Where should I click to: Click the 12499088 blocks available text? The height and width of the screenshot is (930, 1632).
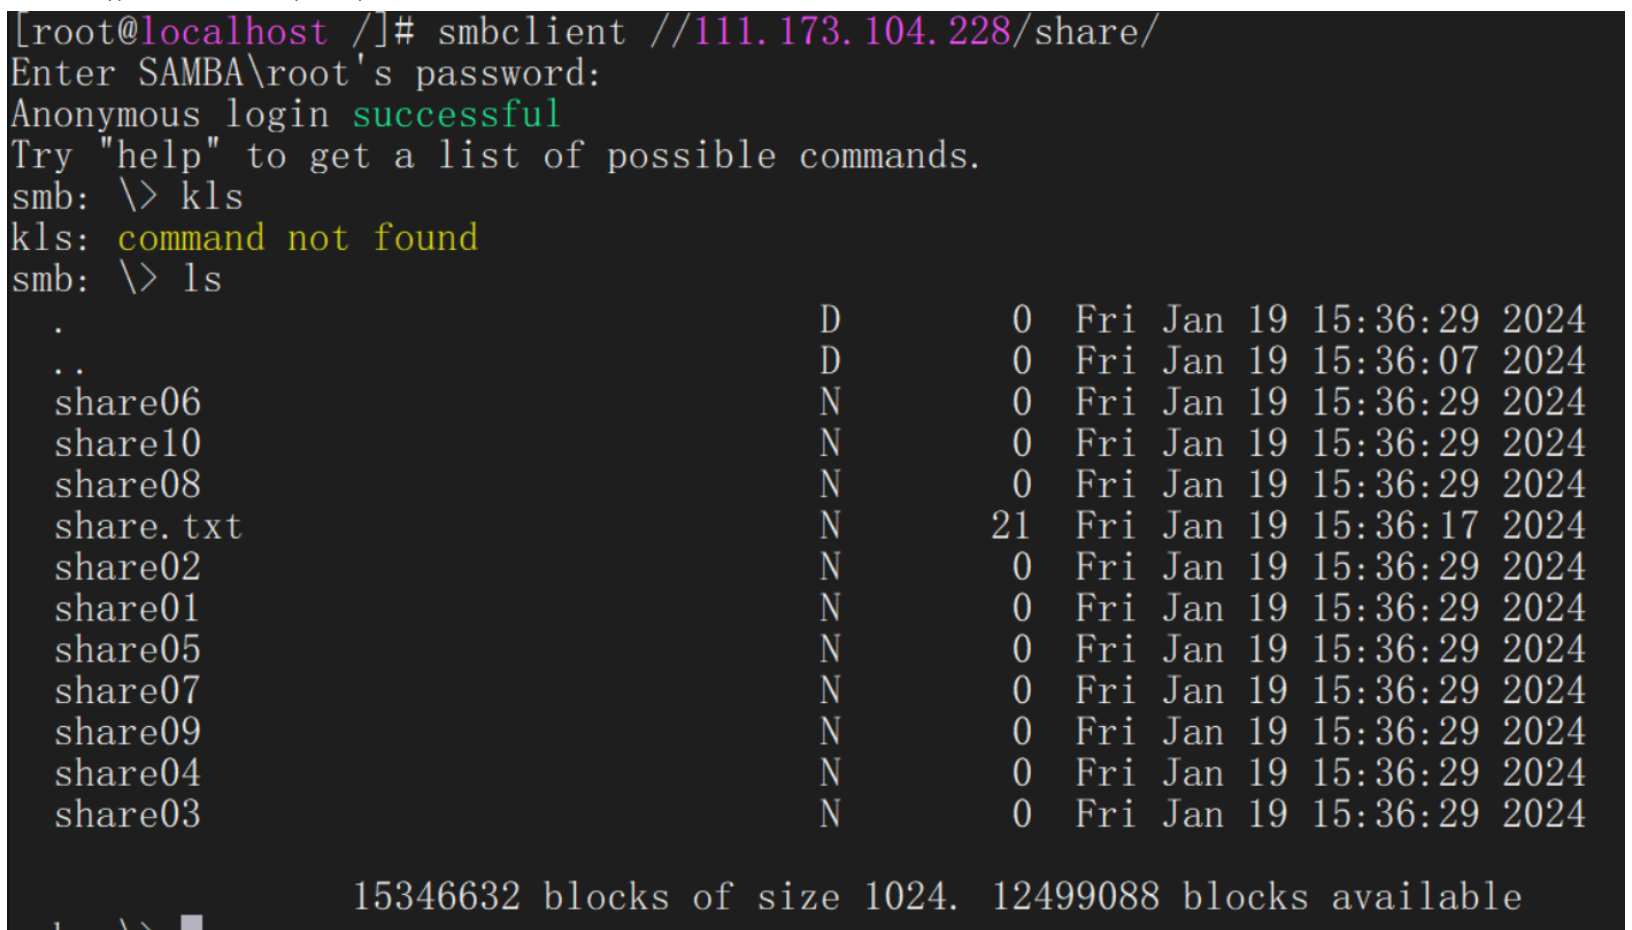[1256, 897]
